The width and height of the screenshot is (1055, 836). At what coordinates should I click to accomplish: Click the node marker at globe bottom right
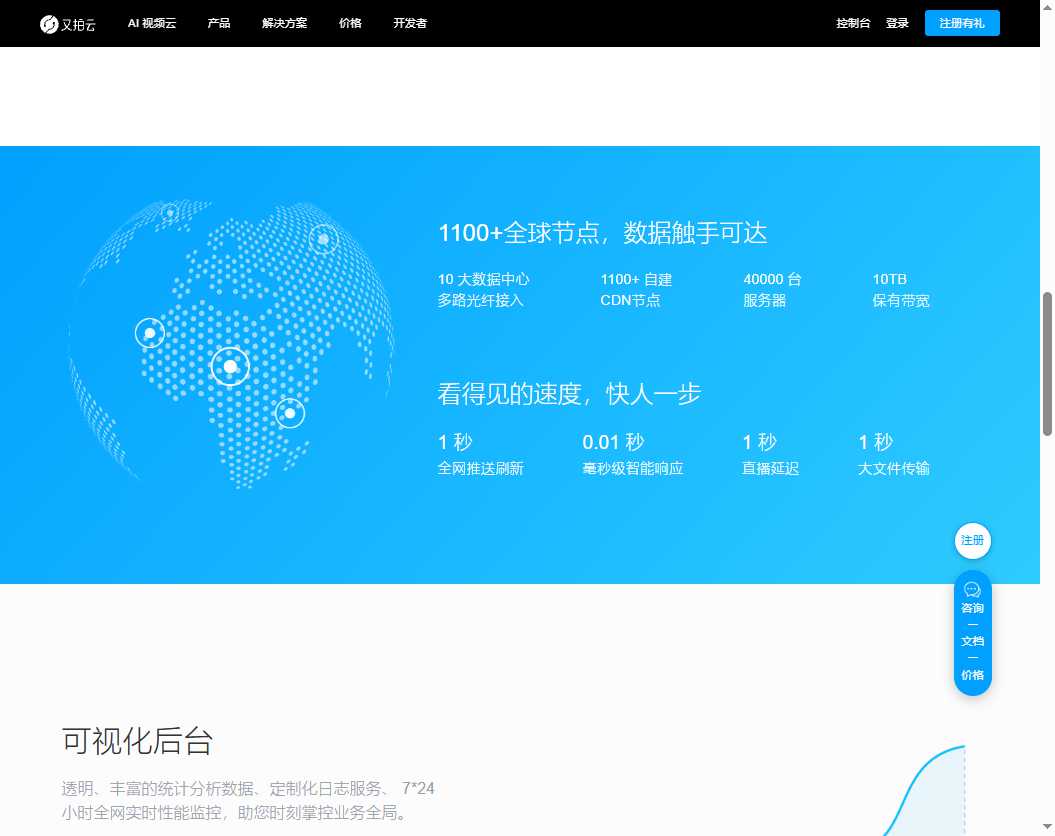pyautogui.click(x=290, y=413)
